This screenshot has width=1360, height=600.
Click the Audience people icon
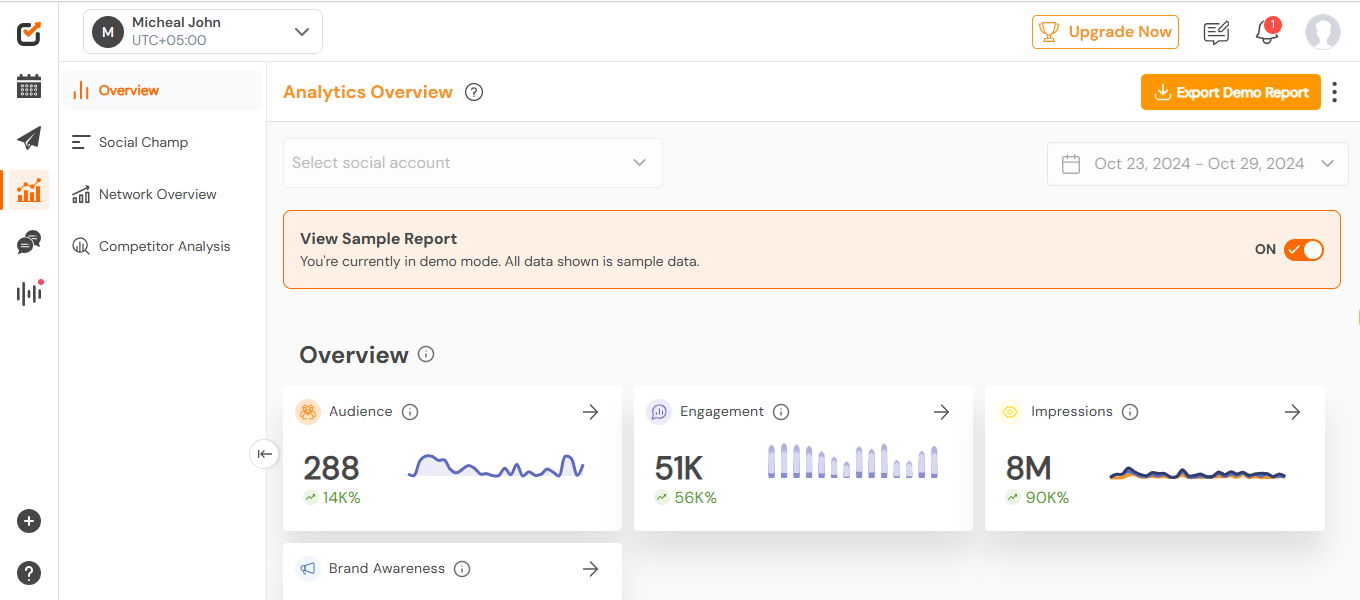pos(307,412)
